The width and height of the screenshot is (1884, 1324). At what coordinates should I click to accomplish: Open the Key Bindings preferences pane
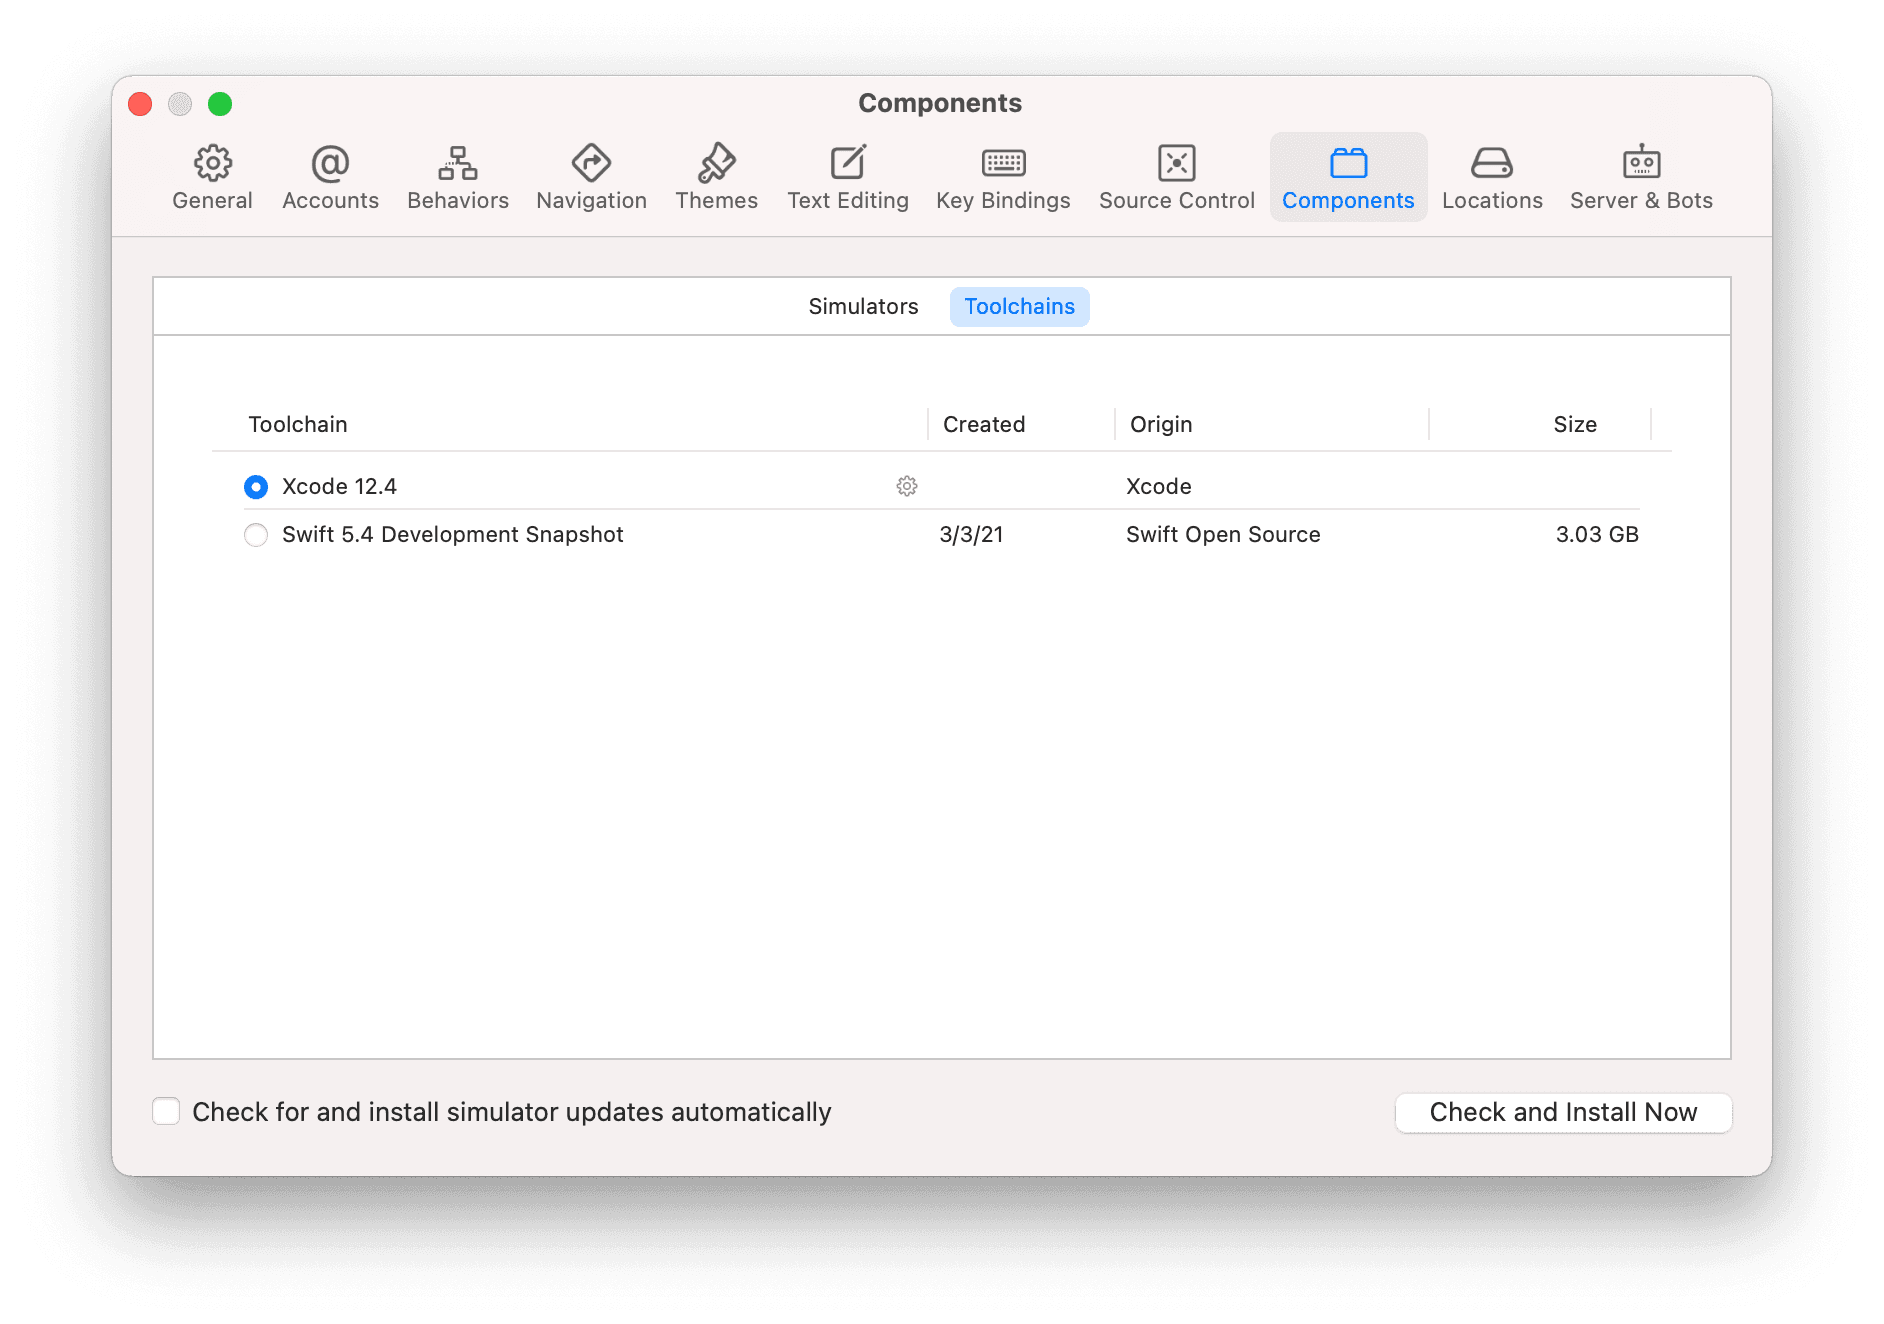coord(1002,176)
